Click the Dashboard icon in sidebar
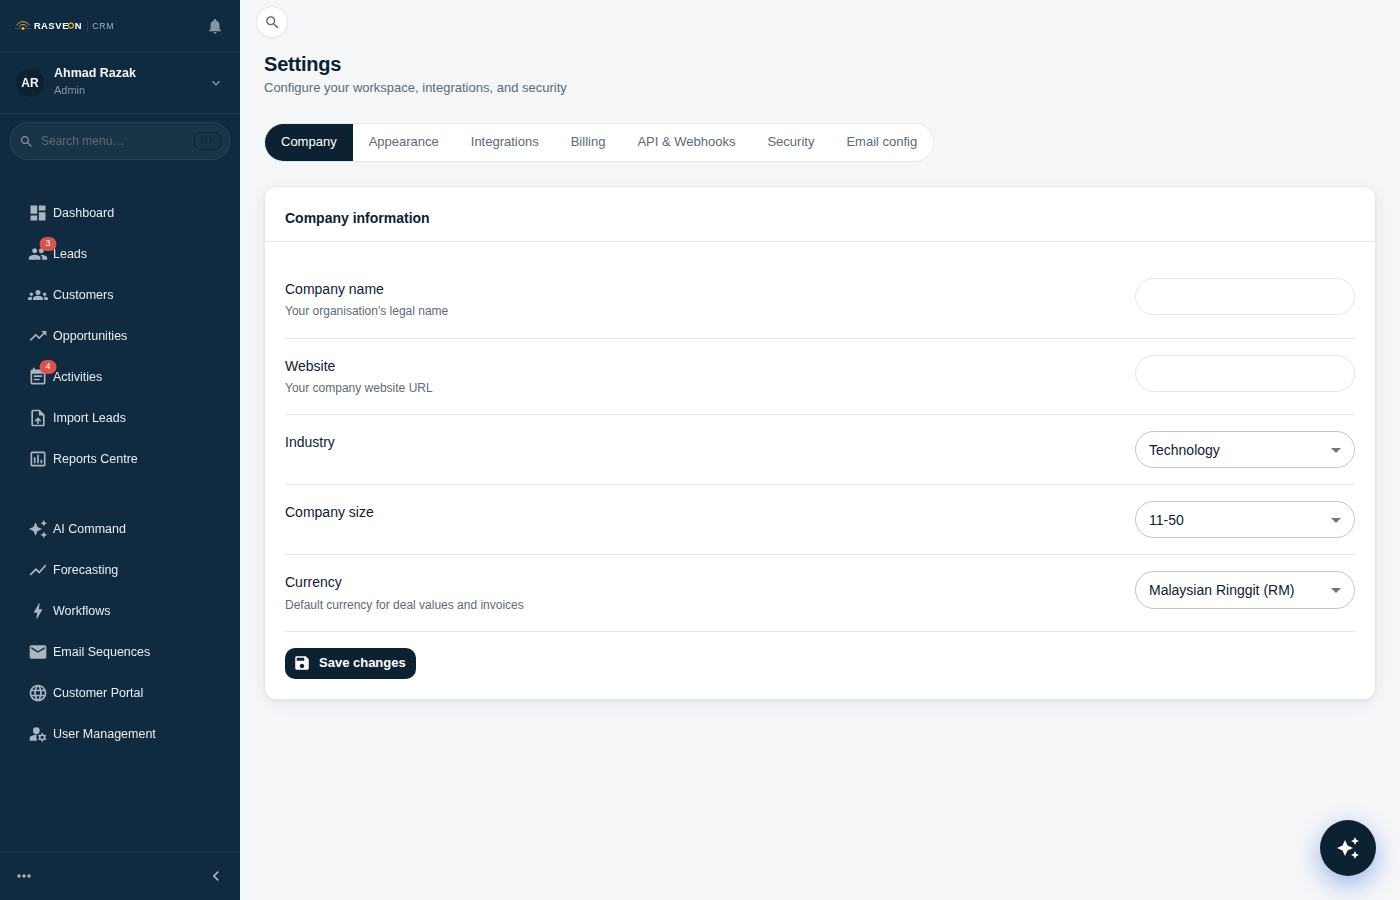This screenshot has height=900, width=1400. click(38, 213)
